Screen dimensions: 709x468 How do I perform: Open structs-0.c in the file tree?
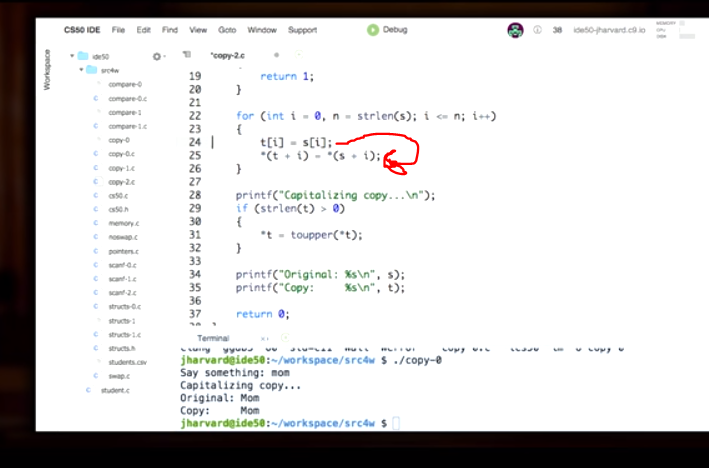tap(124, 307)
